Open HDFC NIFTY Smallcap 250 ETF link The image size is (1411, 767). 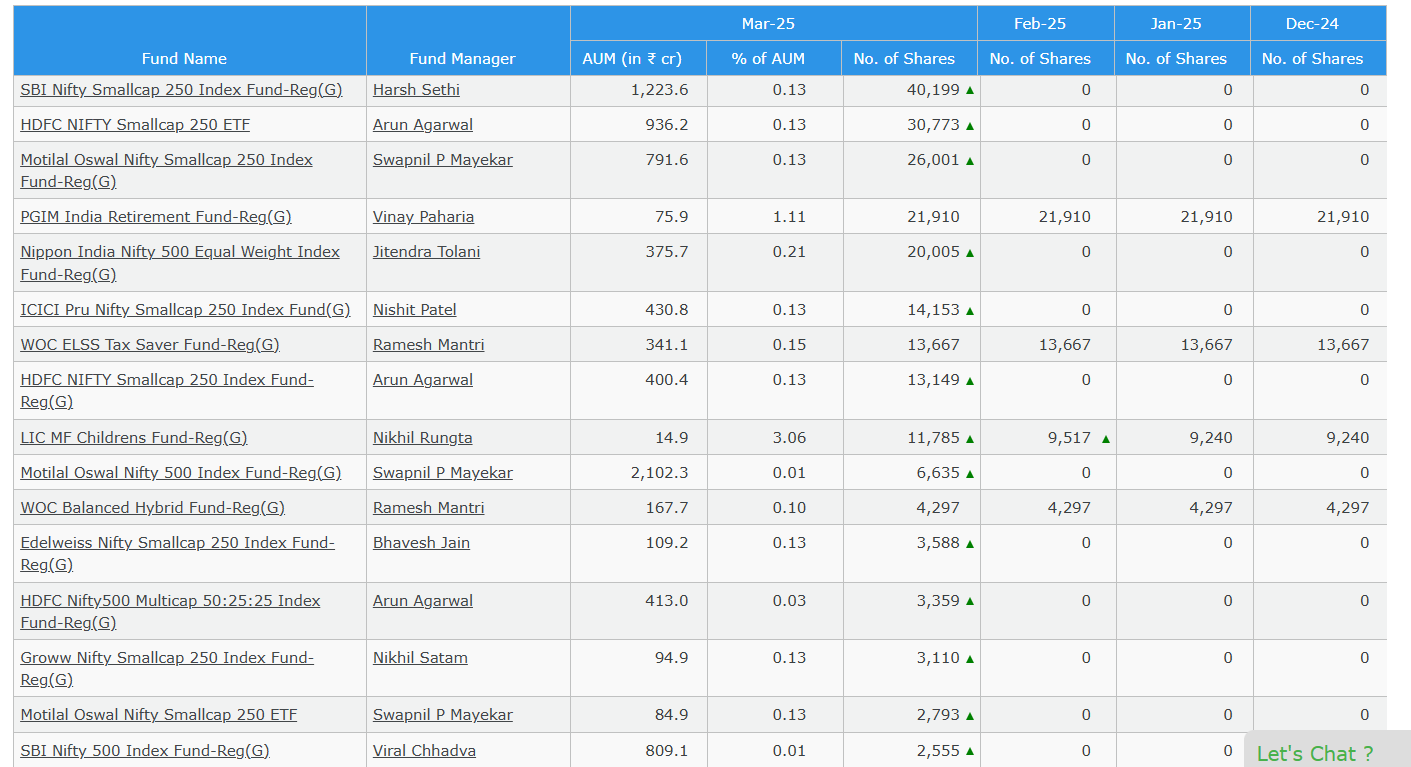[135, 125]
